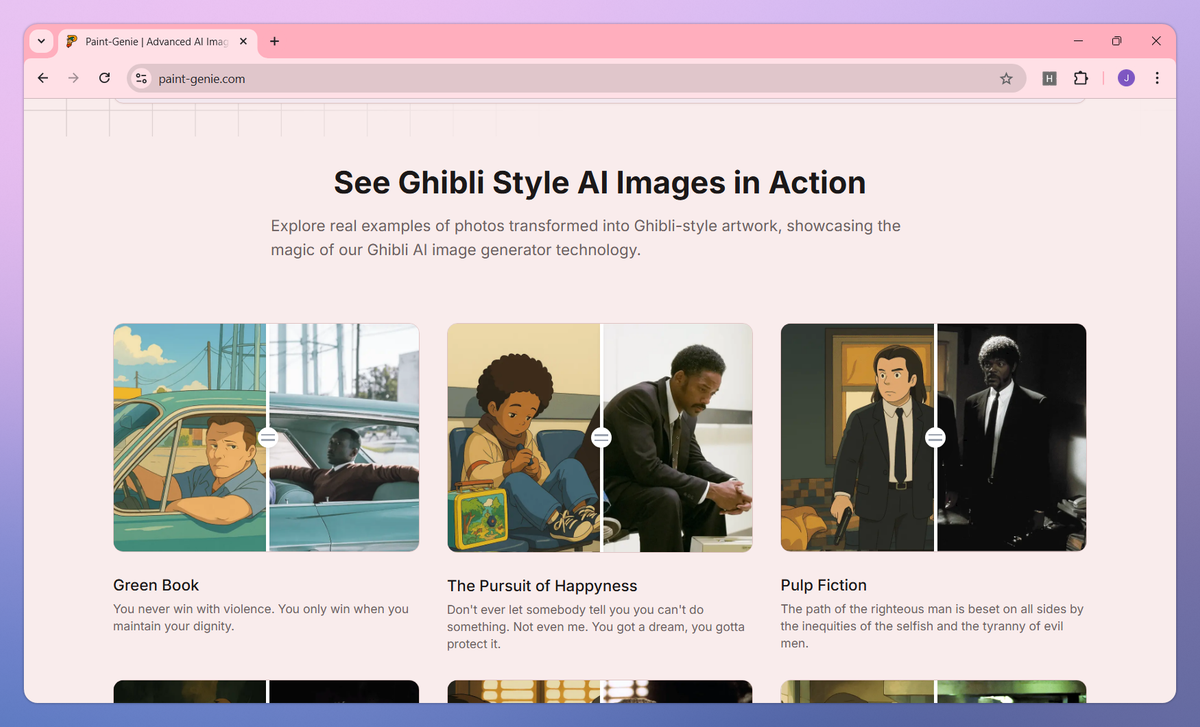Reload the current page

pyautogui.click(x=104, y=78)
